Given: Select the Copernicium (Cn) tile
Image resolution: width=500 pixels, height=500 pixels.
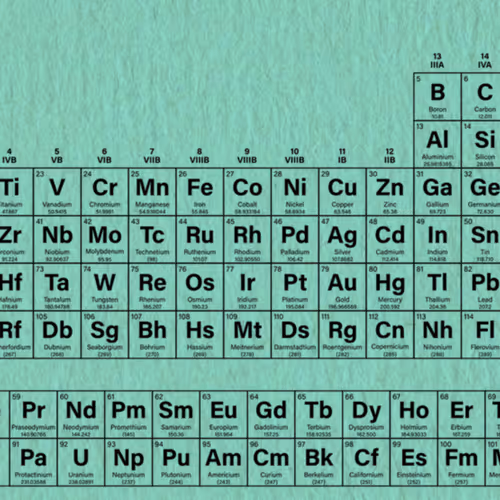Looking at the screenshot, I should [390, 335].
